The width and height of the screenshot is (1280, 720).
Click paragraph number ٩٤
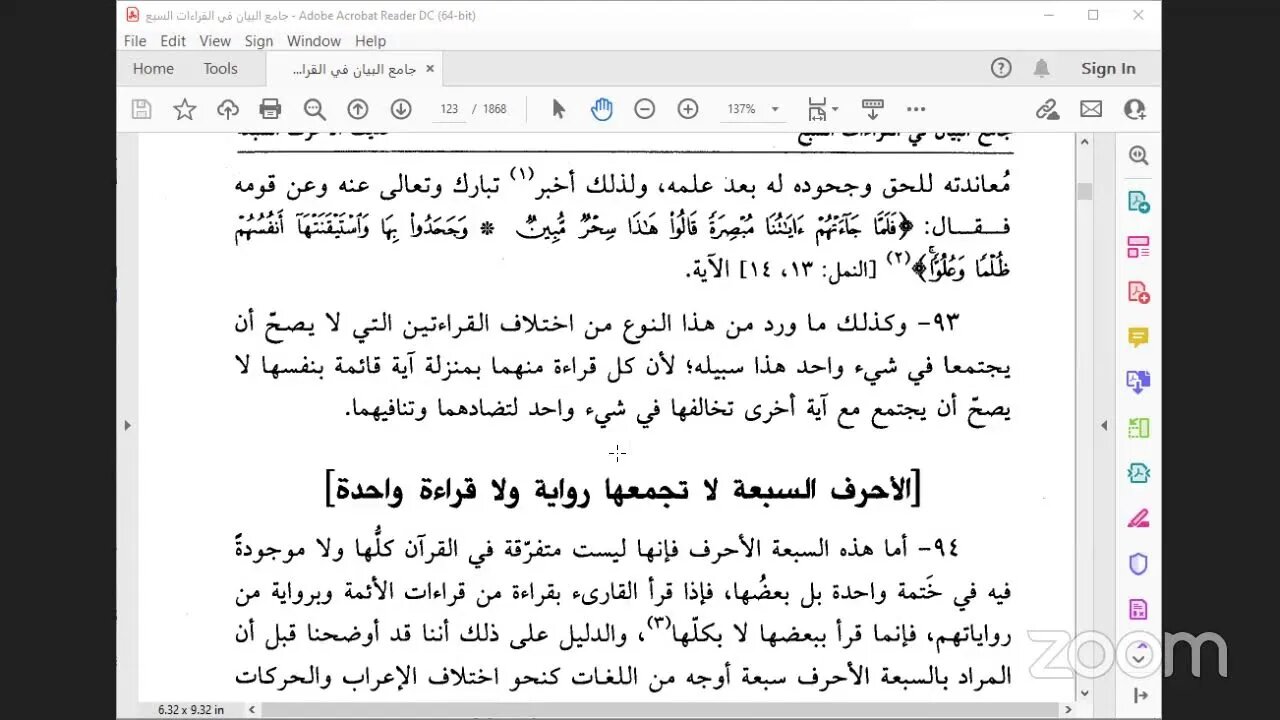point(937,548)
